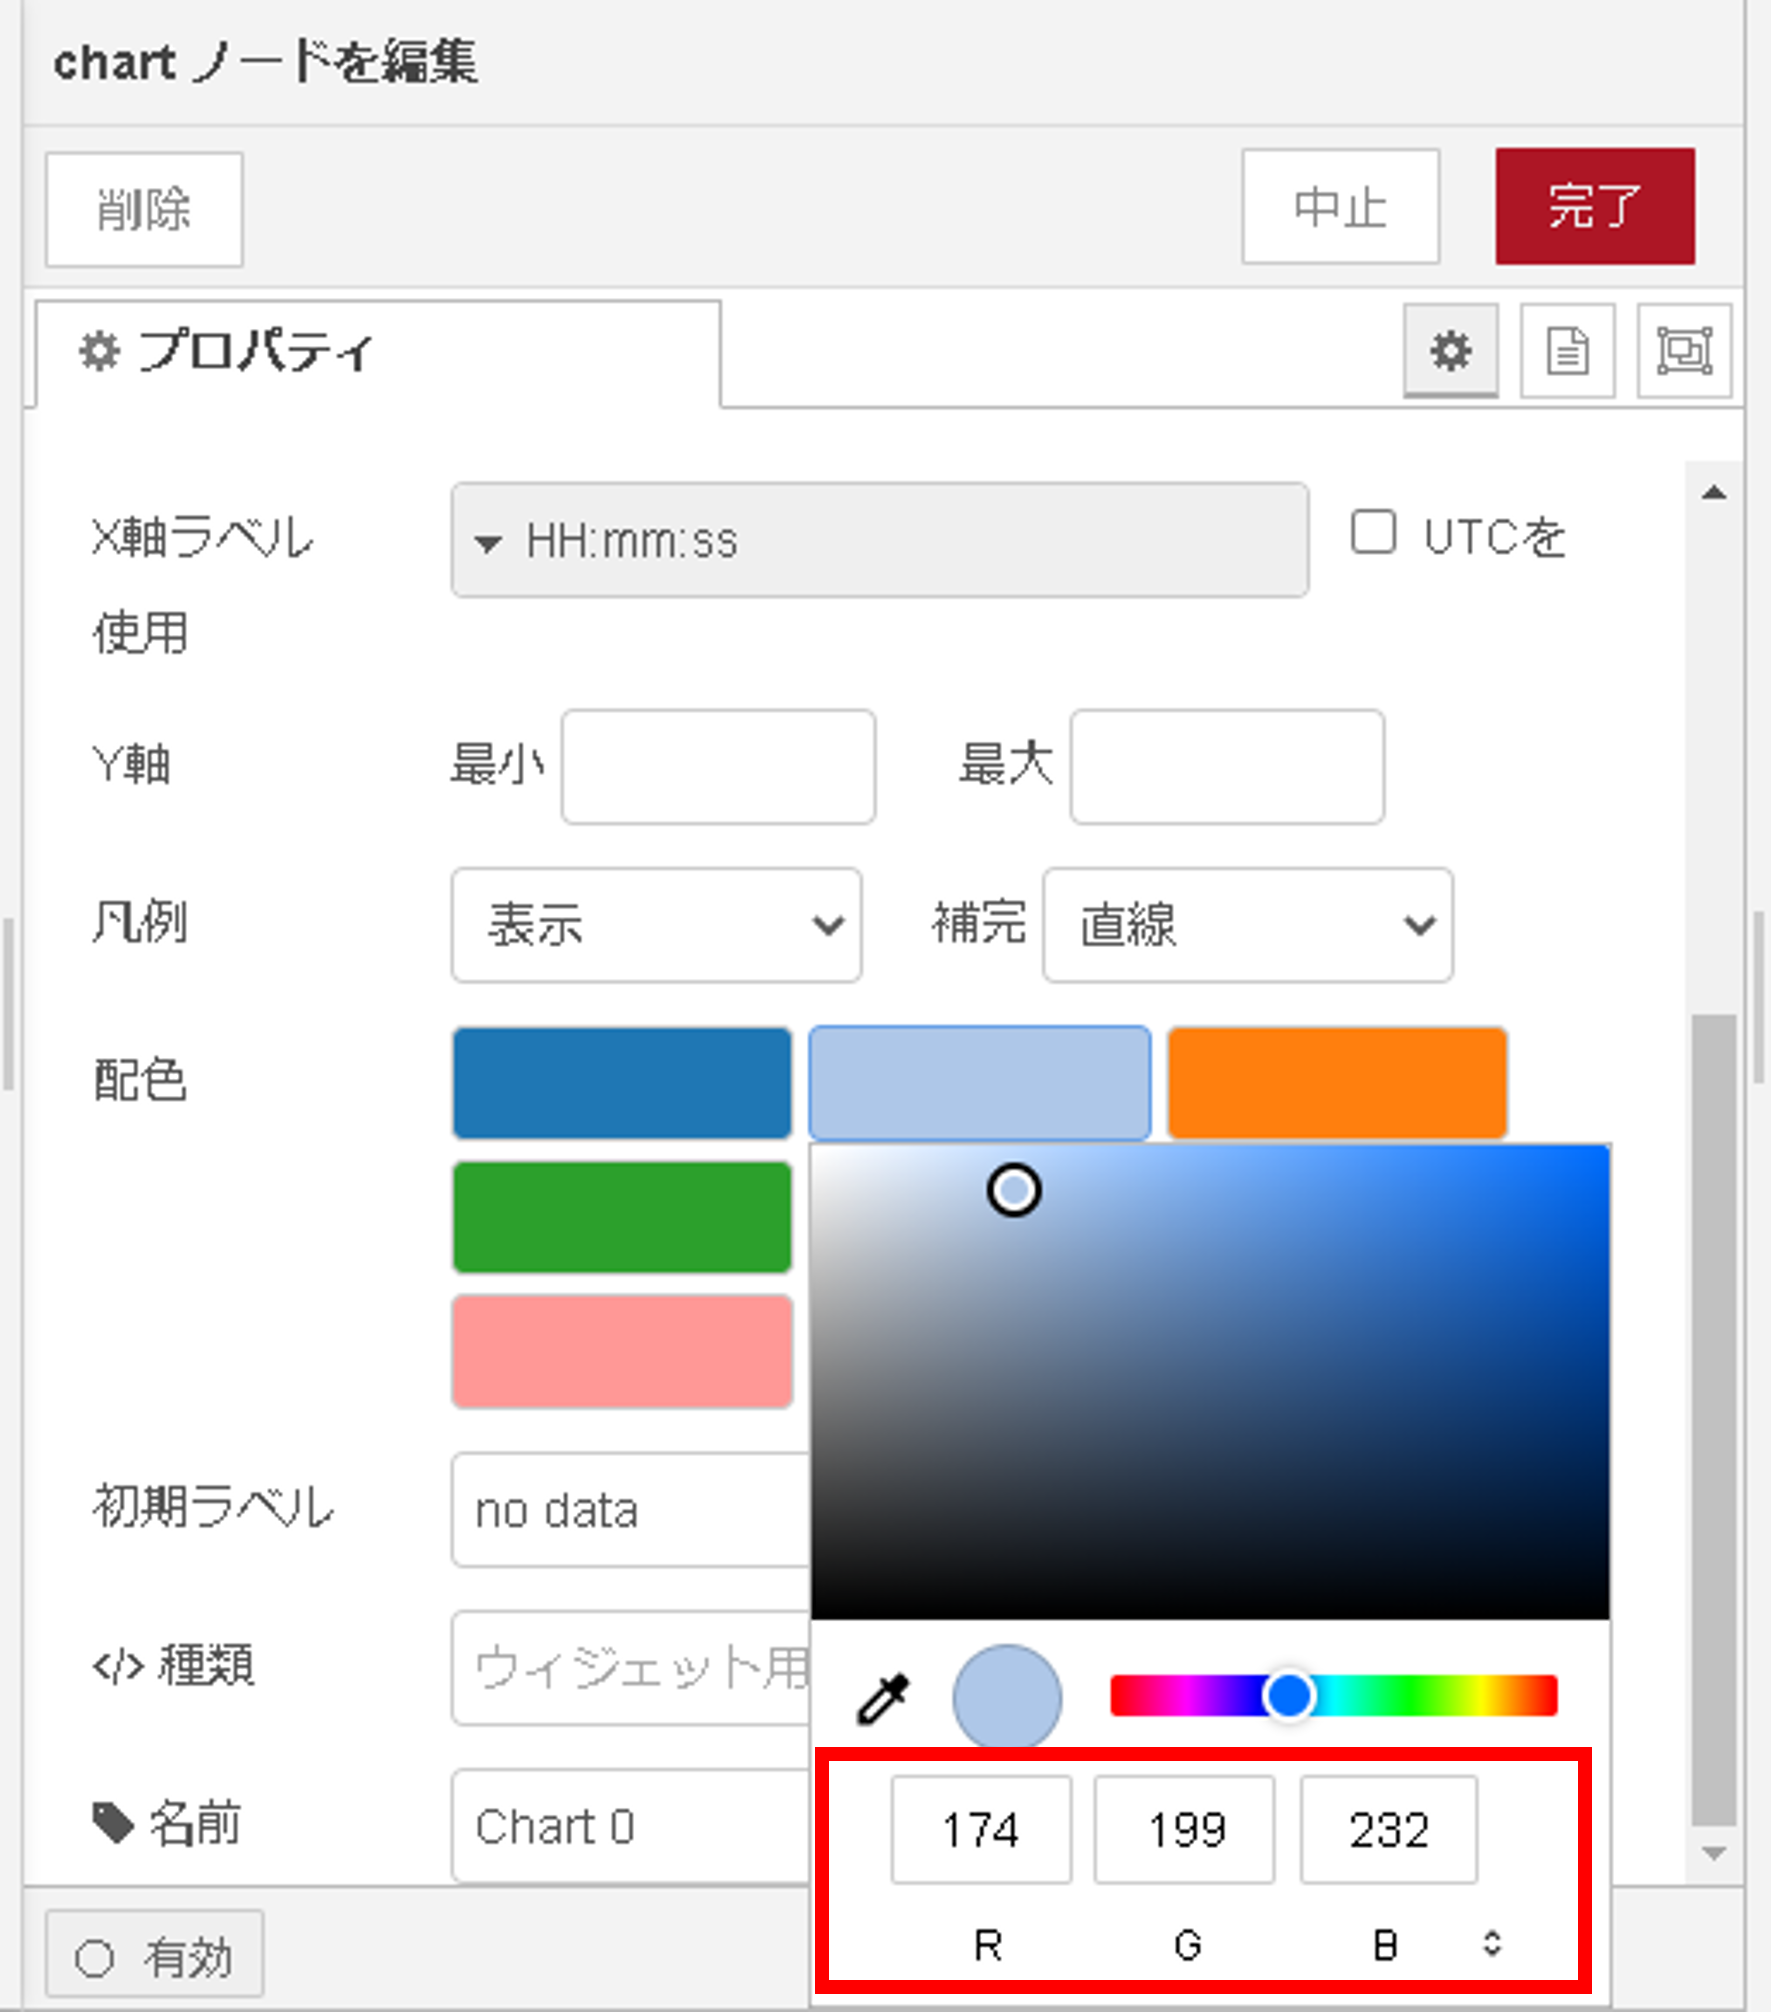Toggle RGB color format switcher arrows

pyautogui.click(x=1492, y=1943)
